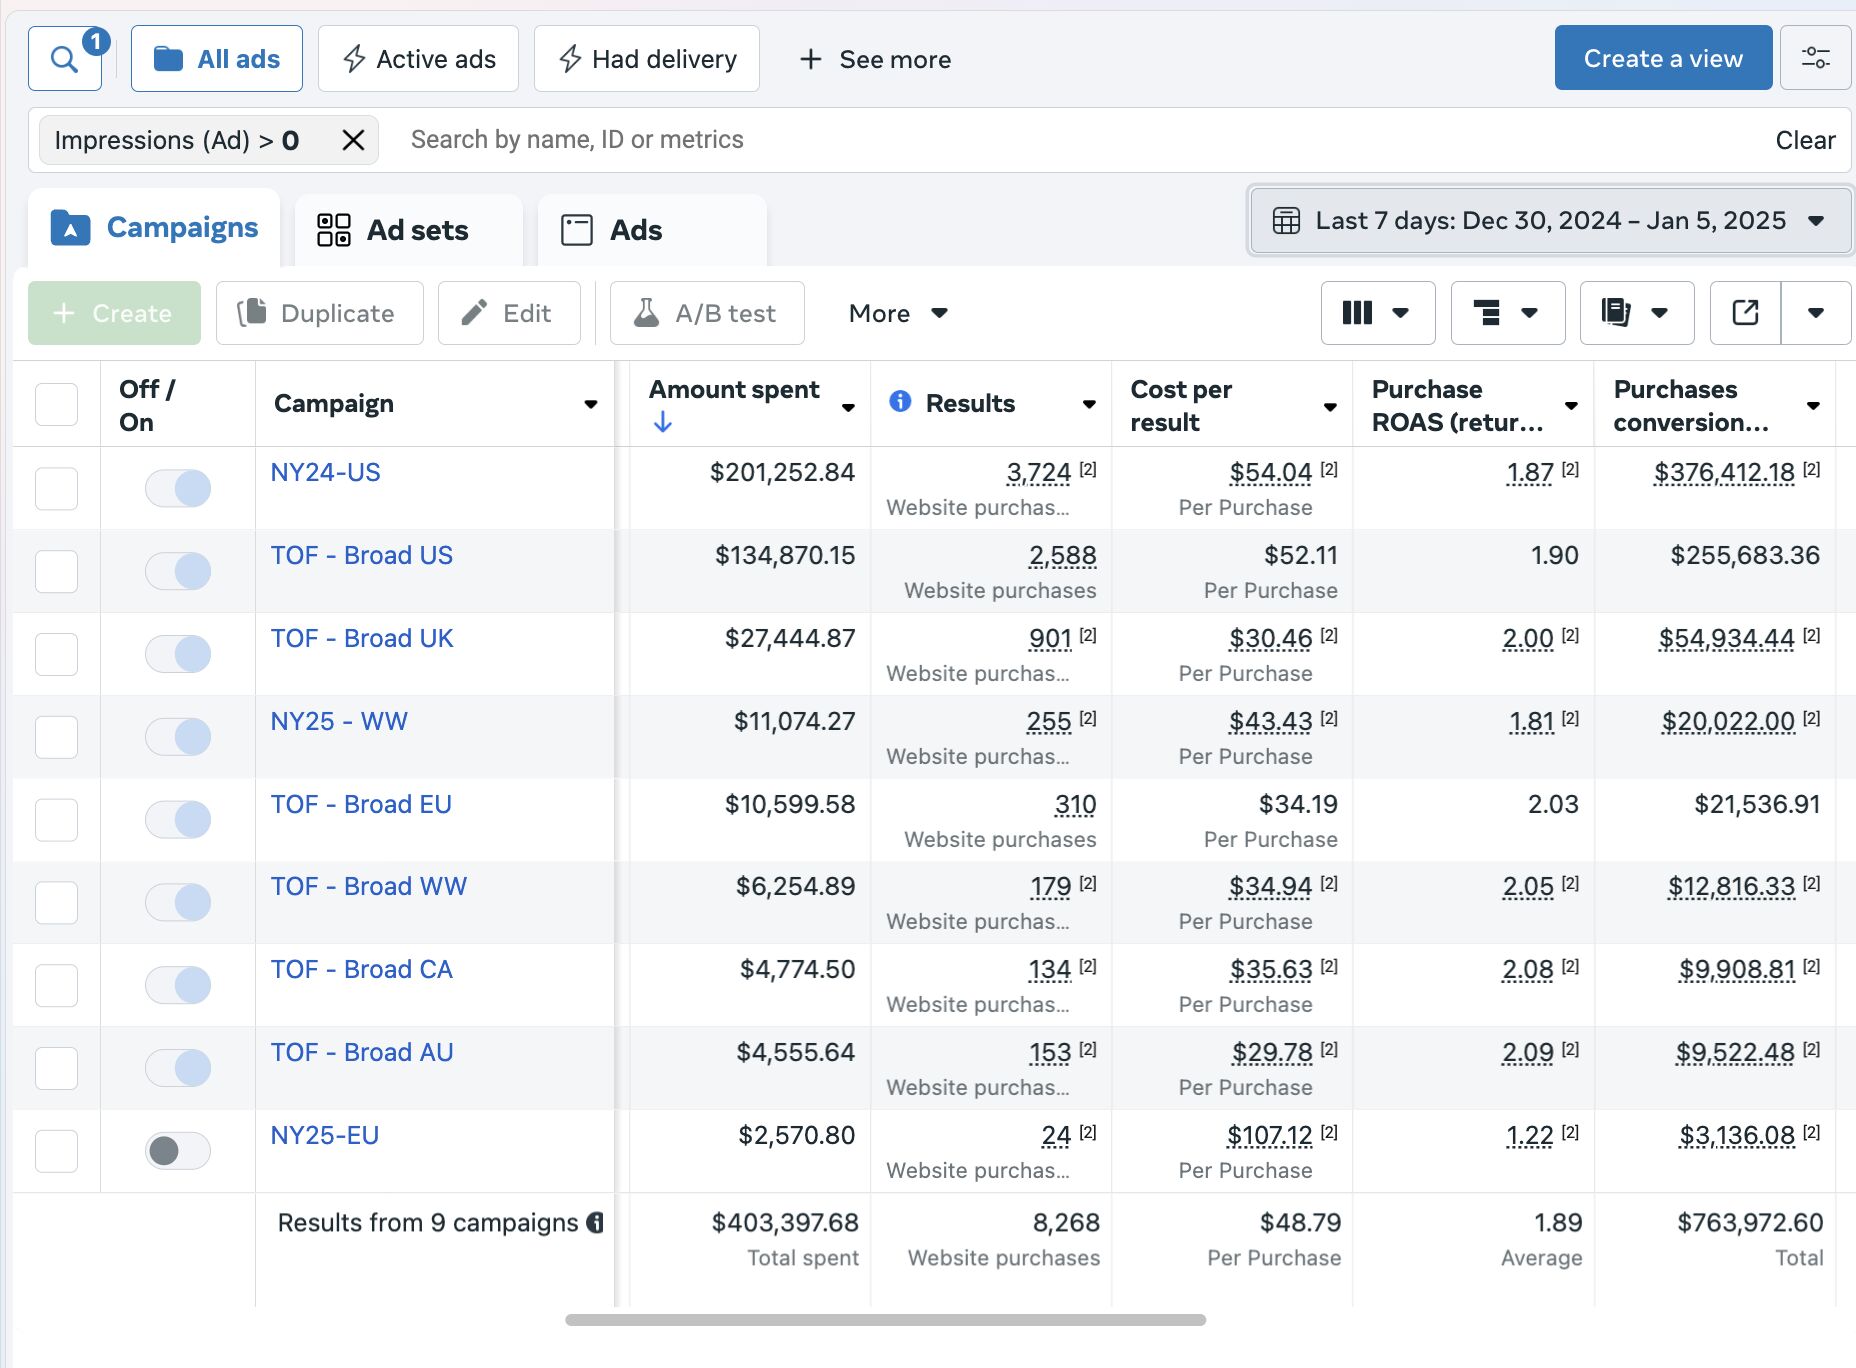Click the export share icon
1856x1368 pixels.
pyautogui.click(x=1745, y=313)
